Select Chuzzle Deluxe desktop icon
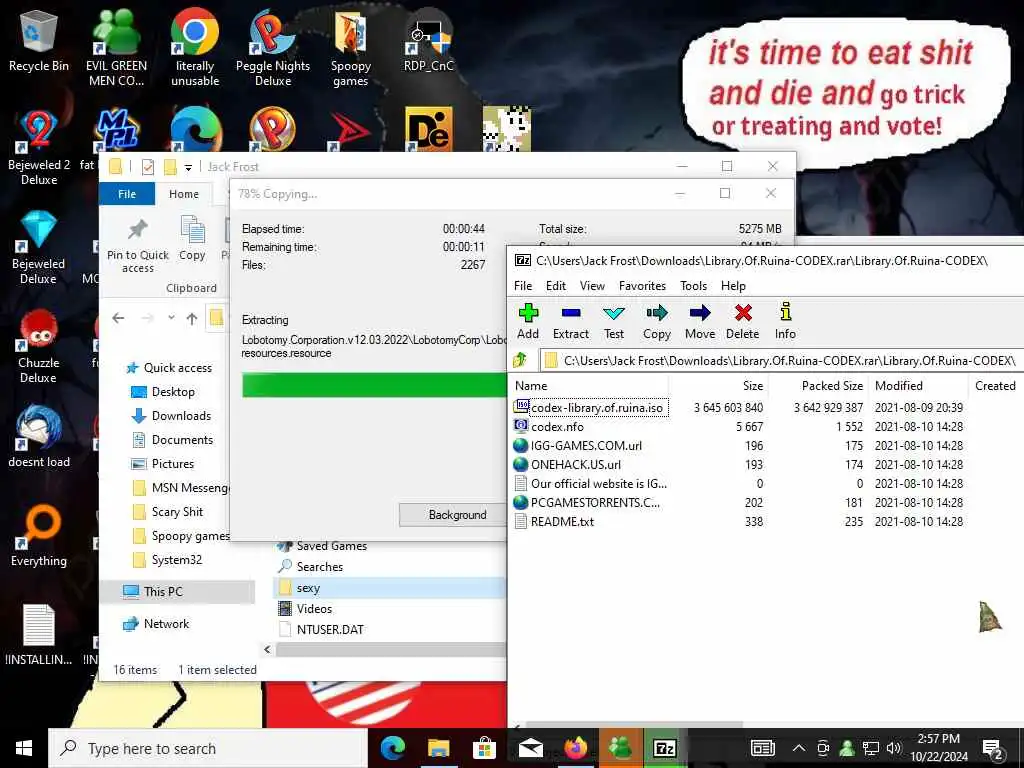This screenshot has height=768, width=1024. click(x=39, y=347)
